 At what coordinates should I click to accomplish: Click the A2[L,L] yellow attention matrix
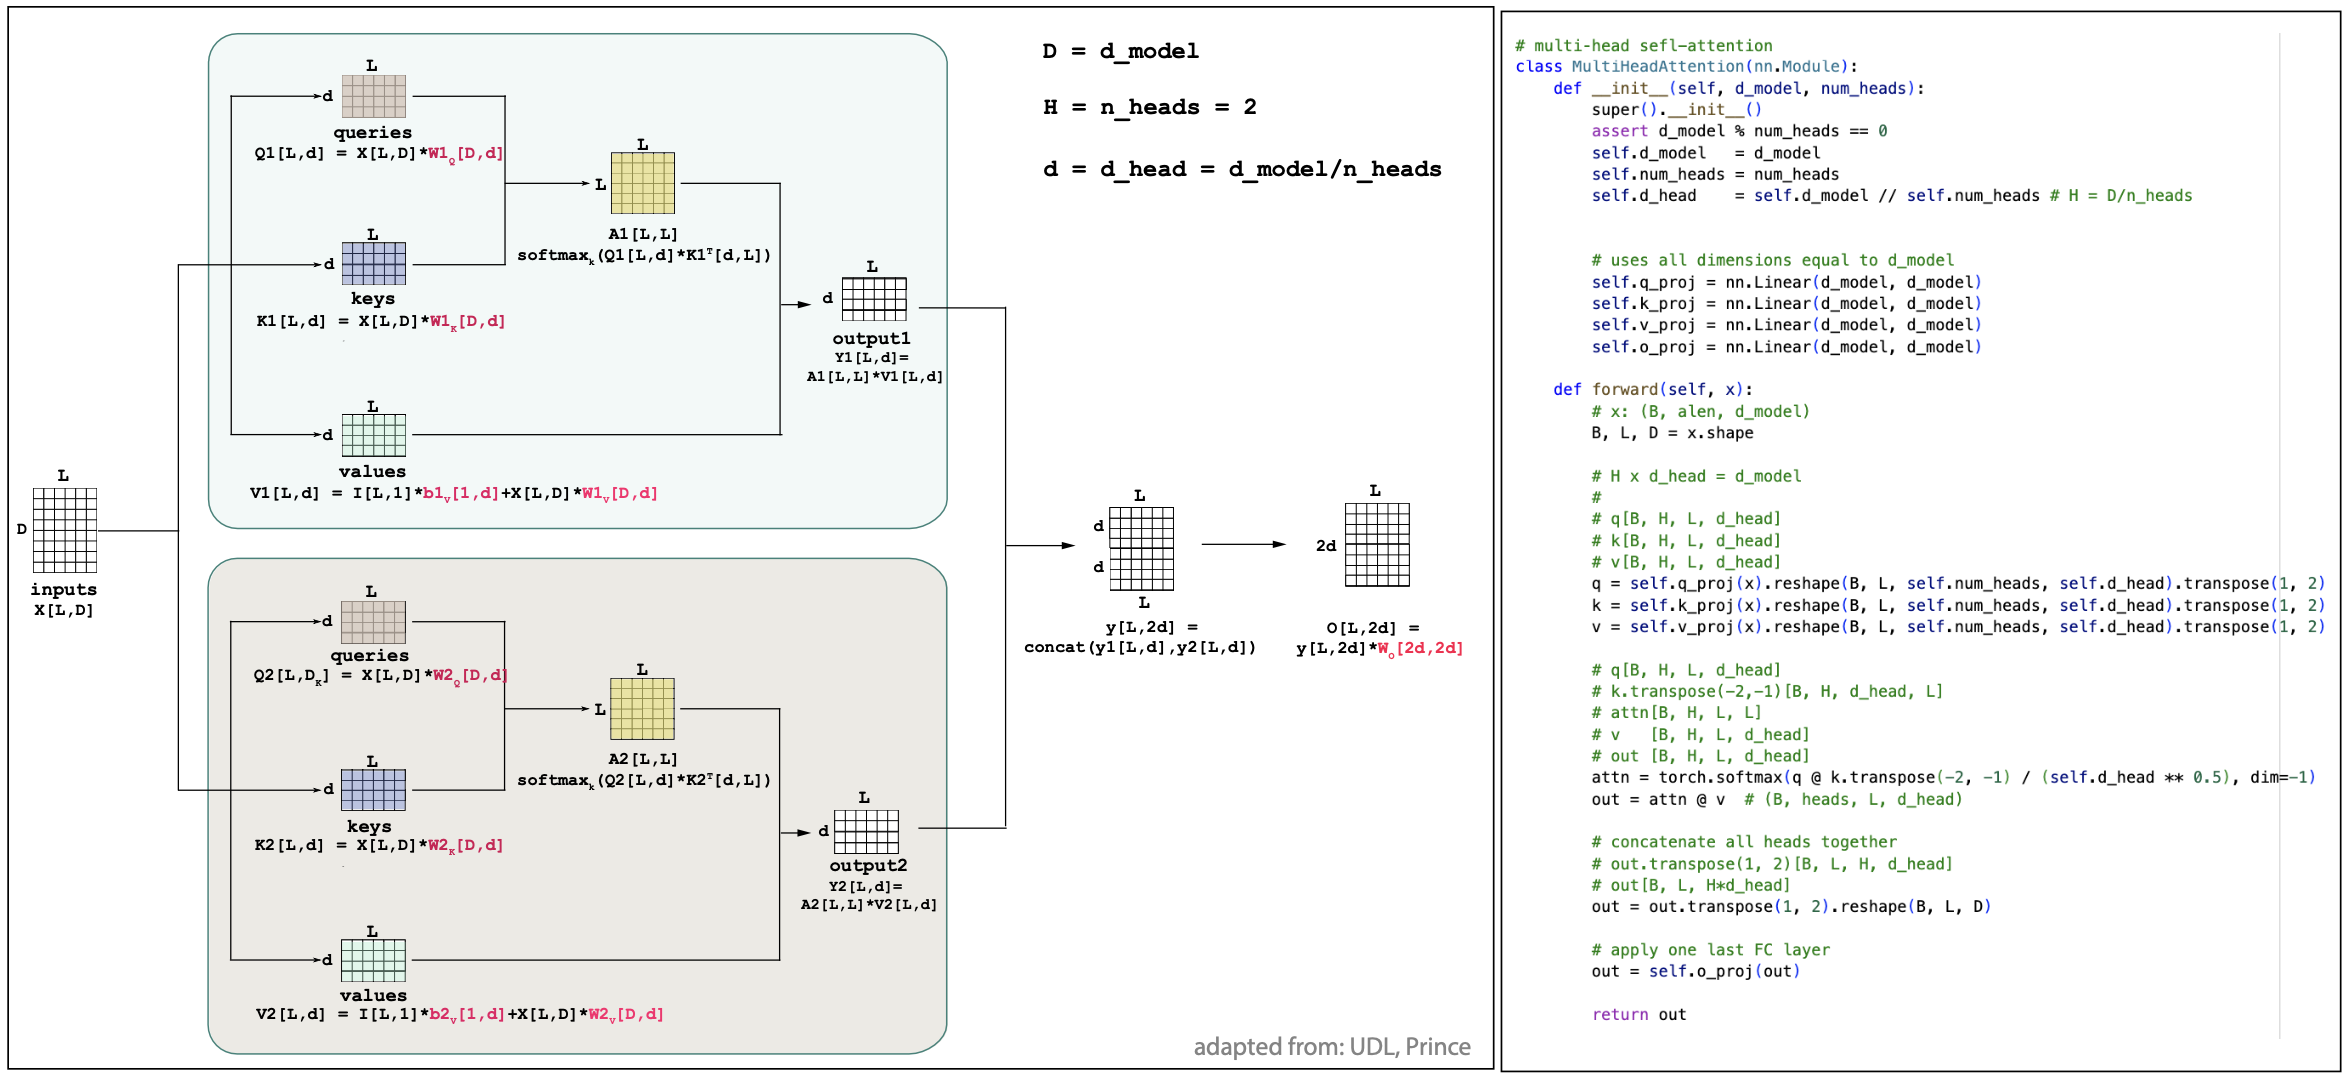pos(643,709)
